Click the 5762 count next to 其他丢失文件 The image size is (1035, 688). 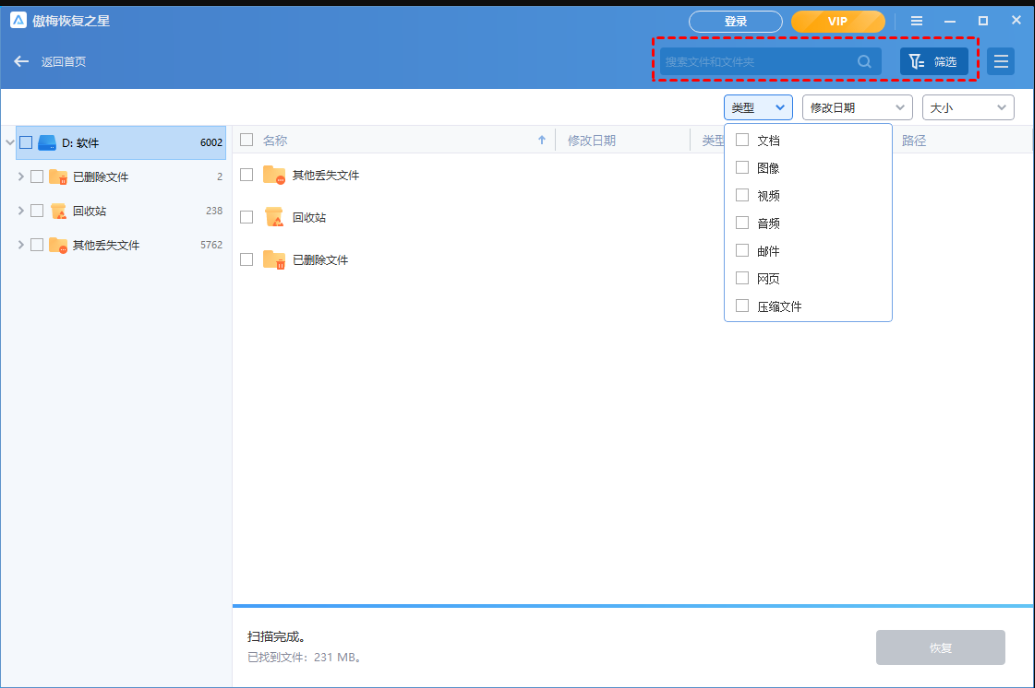click(211, 245)
